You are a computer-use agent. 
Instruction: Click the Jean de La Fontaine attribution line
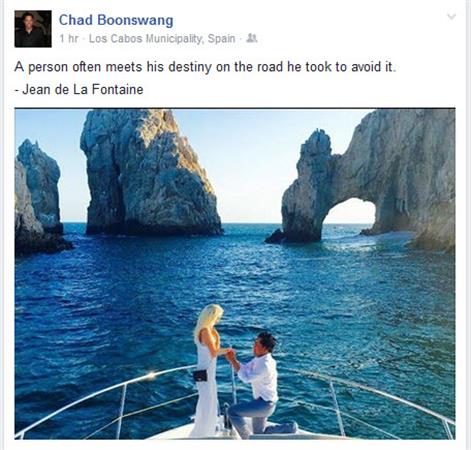tap(79, 89)
